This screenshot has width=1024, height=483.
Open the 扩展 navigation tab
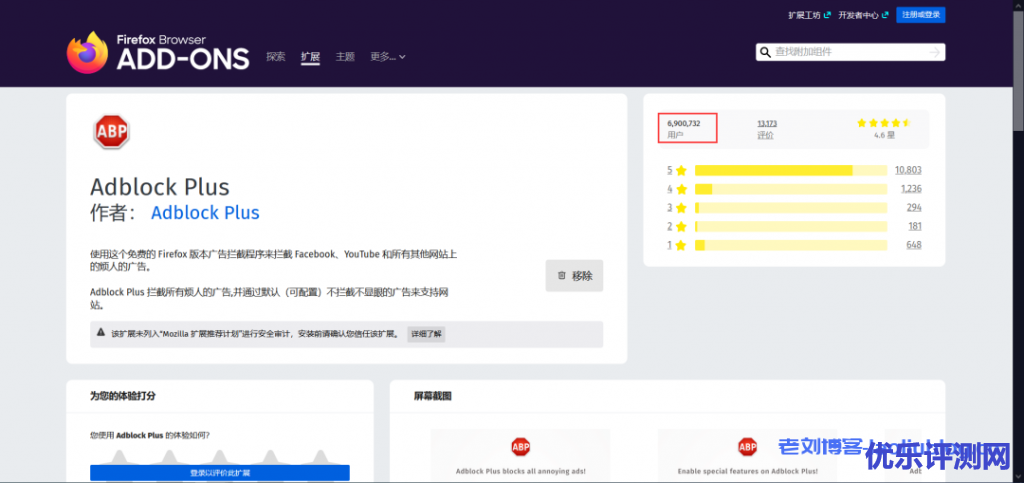pos(310,57)
